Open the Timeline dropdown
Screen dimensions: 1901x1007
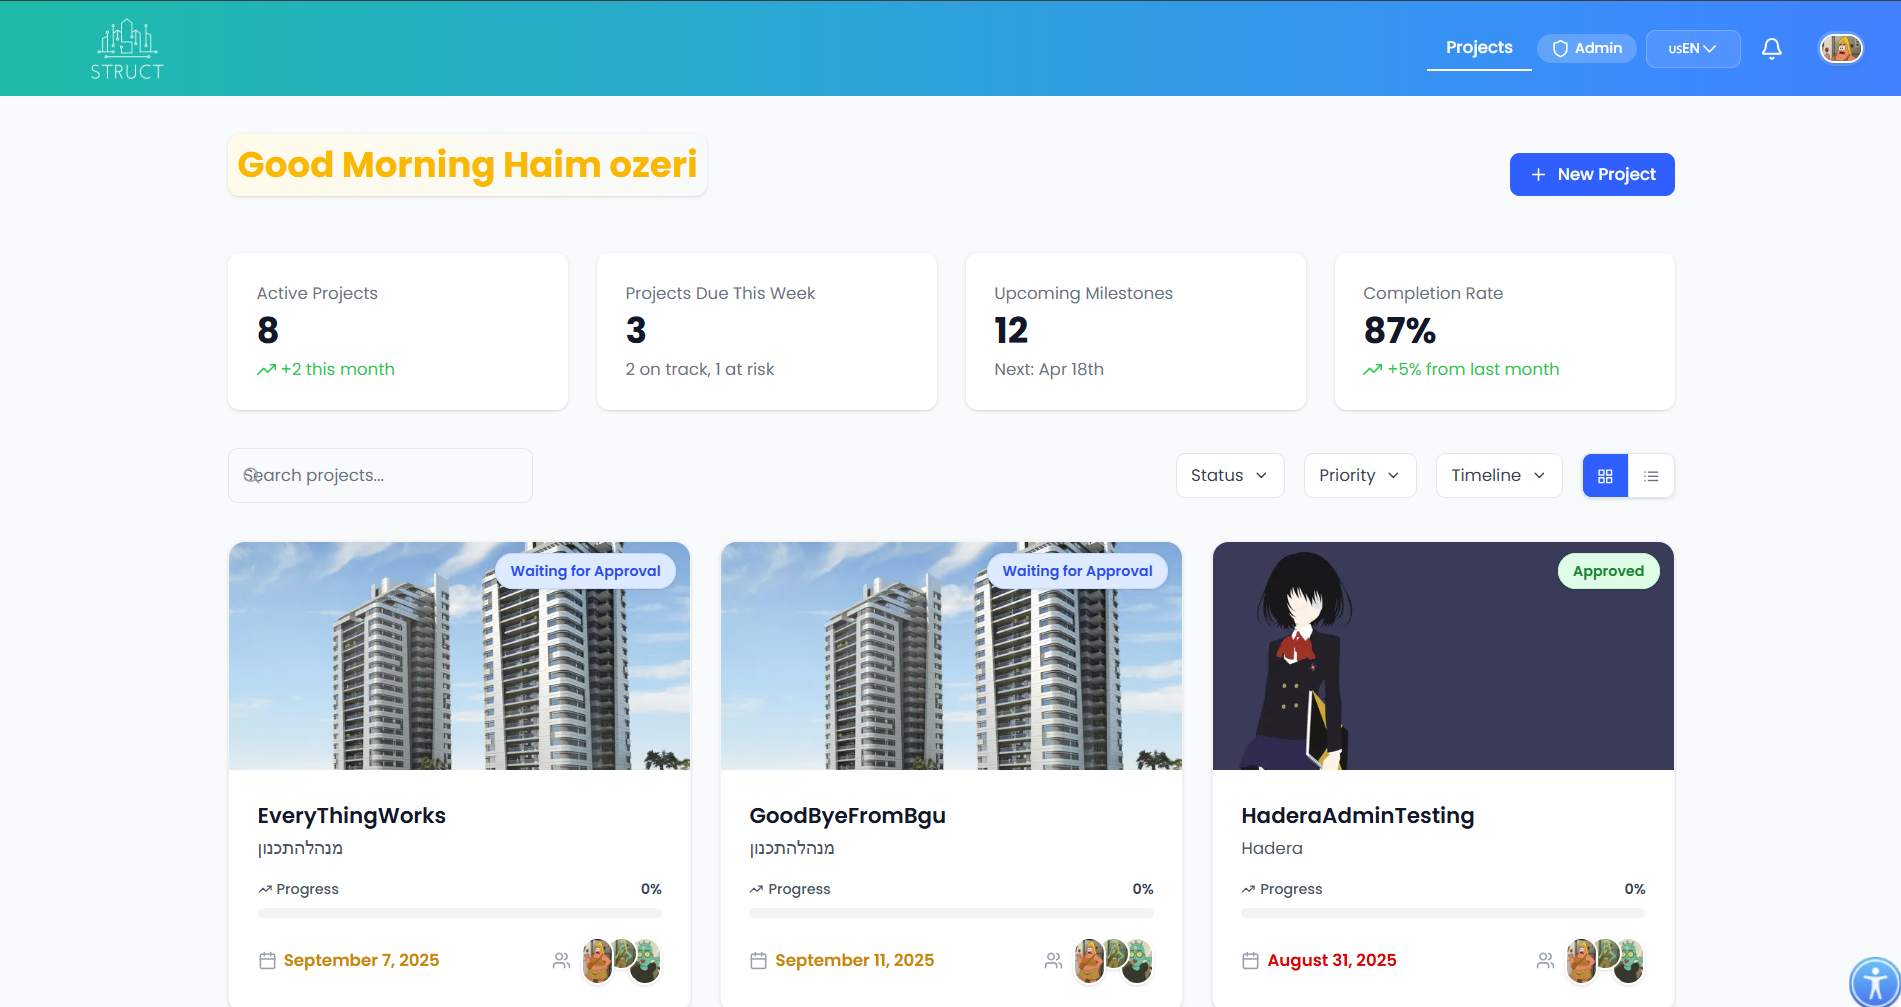(x=1498, y=475)
